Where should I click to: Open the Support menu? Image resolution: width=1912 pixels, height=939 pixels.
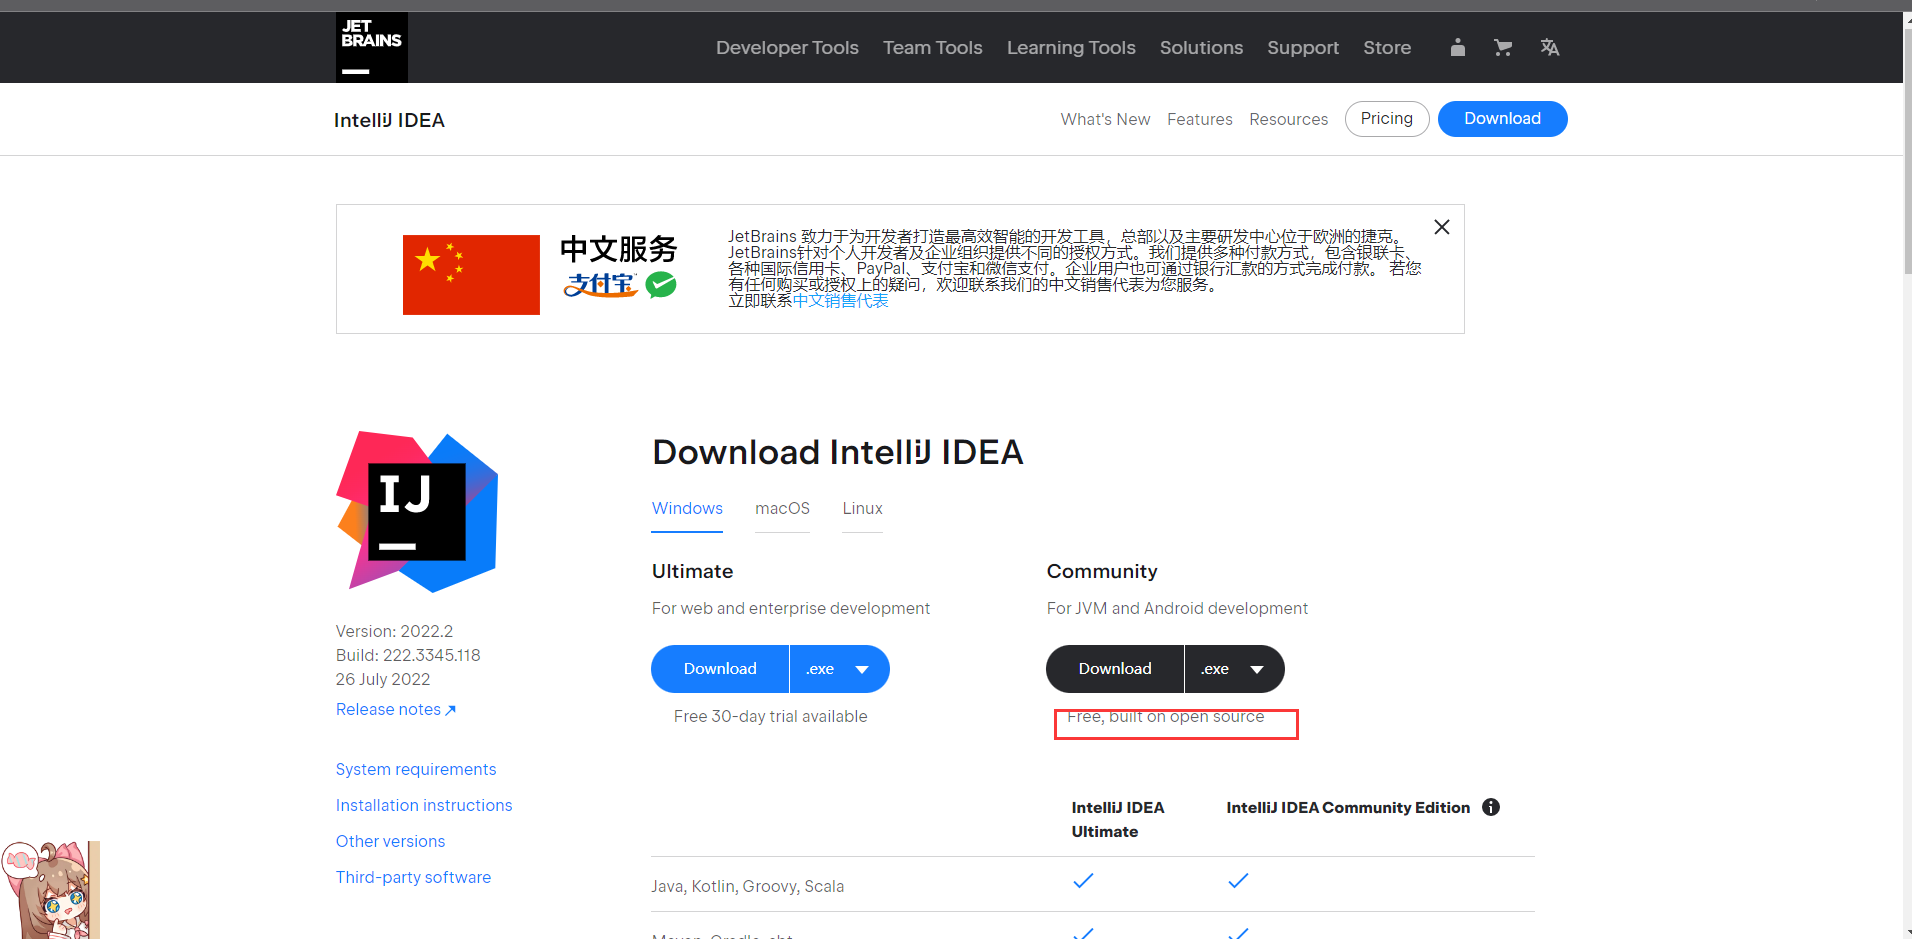(1303, 47)
